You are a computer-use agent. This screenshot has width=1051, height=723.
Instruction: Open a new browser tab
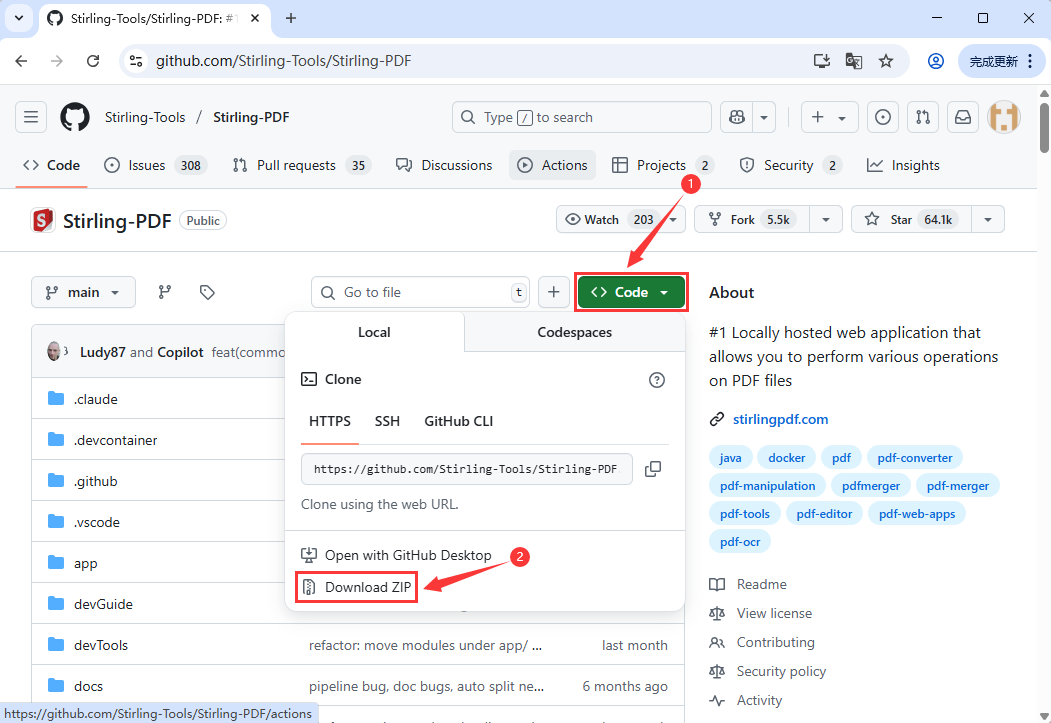click(x=291, y=18)
